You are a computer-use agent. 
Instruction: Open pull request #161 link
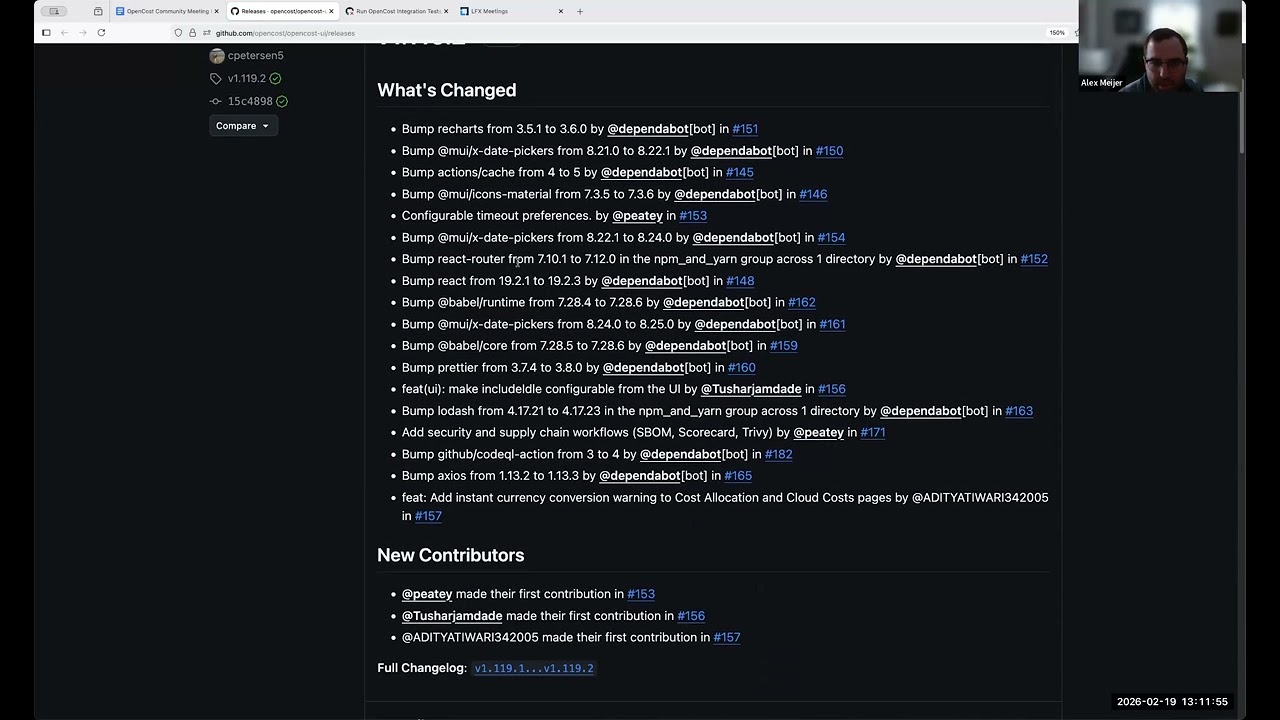pyautogui.click(x=832, y=324)
